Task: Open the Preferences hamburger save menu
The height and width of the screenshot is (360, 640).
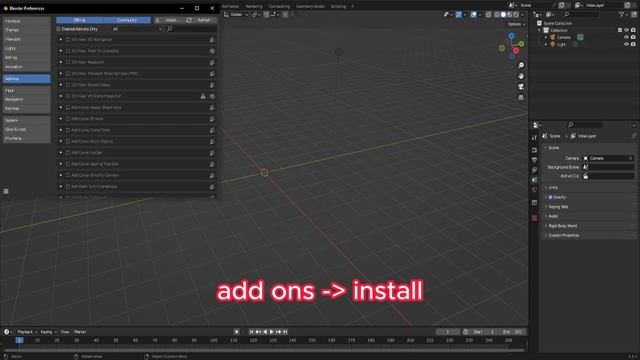Action: 6,191
